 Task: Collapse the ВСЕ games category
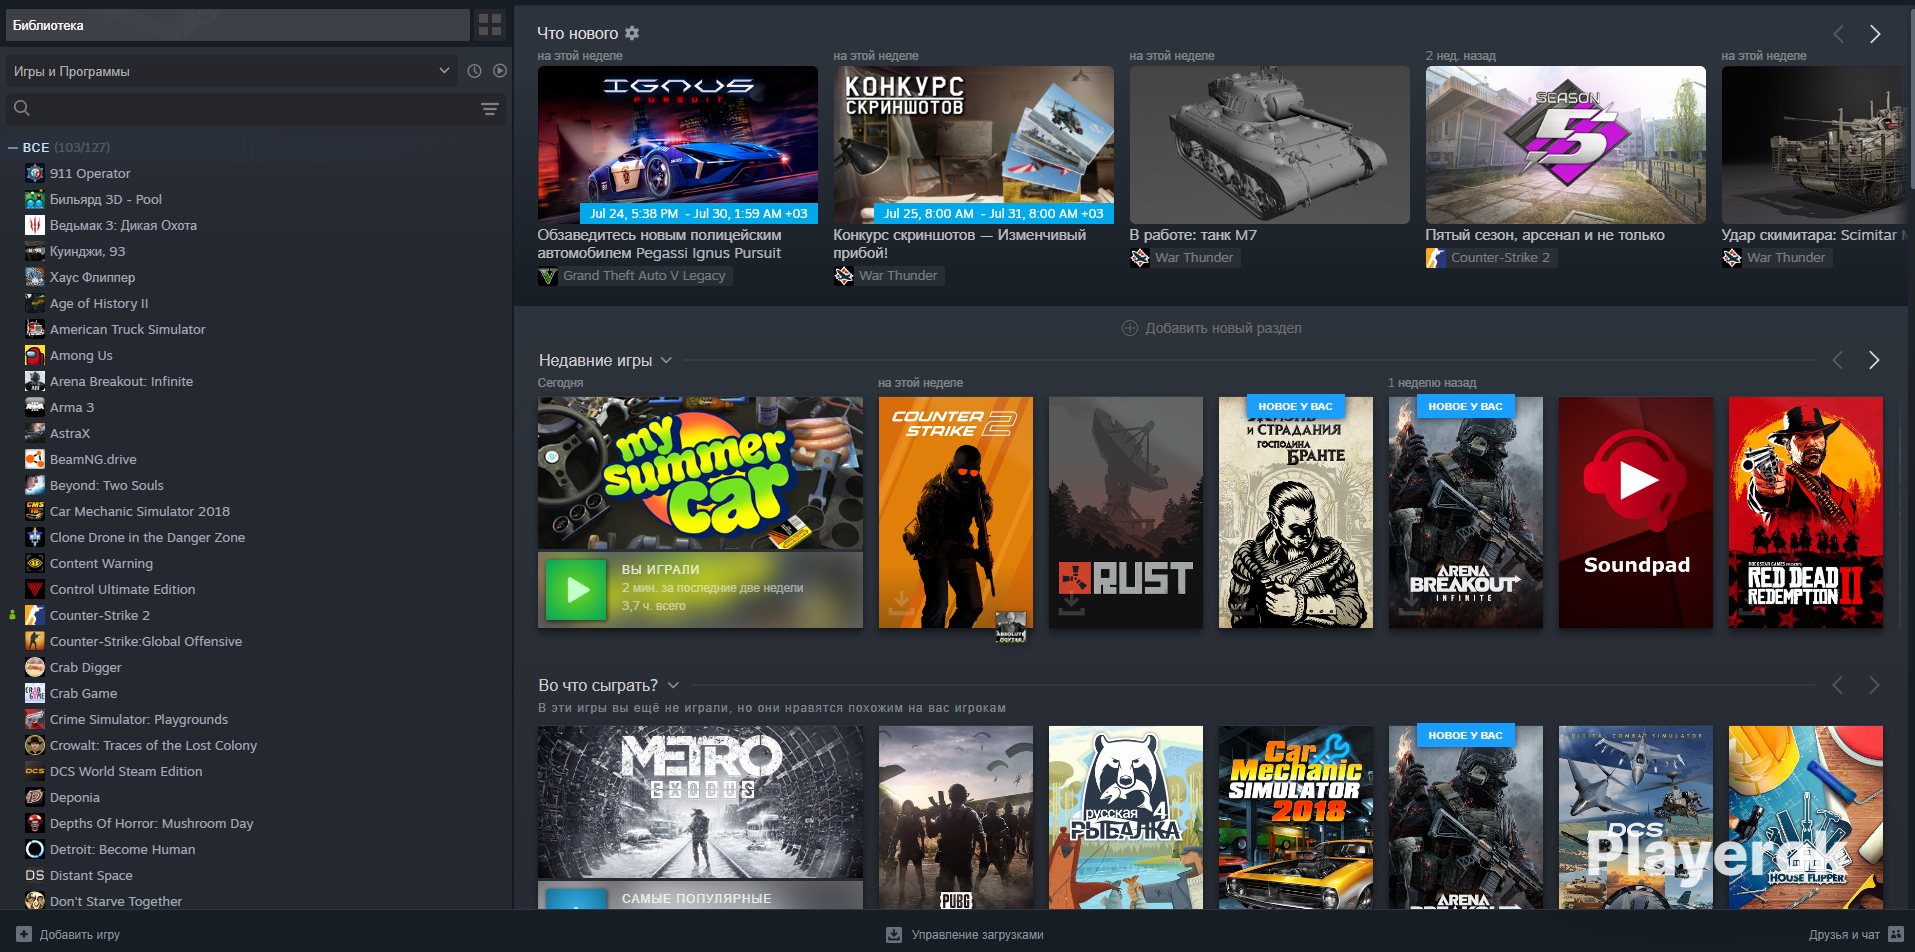coord(13,147)
